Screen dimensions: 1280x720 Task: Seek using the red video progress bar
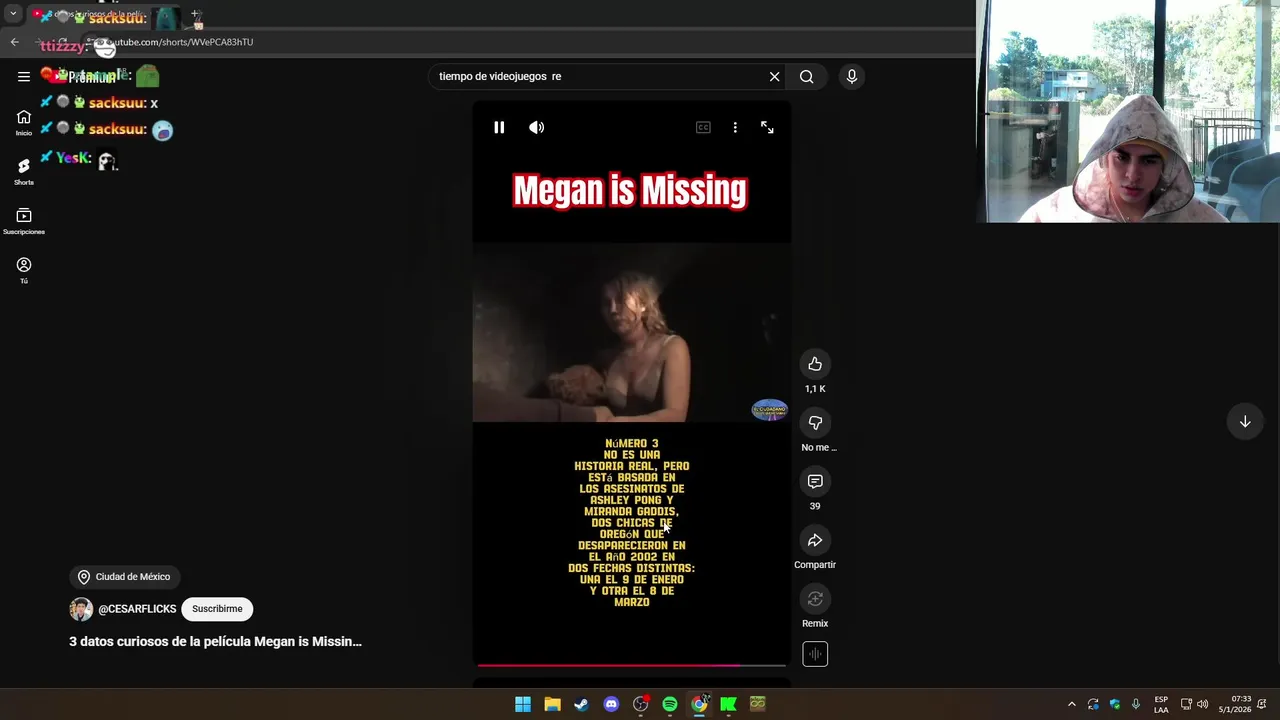pyautogui.click(x=632, y=664)
